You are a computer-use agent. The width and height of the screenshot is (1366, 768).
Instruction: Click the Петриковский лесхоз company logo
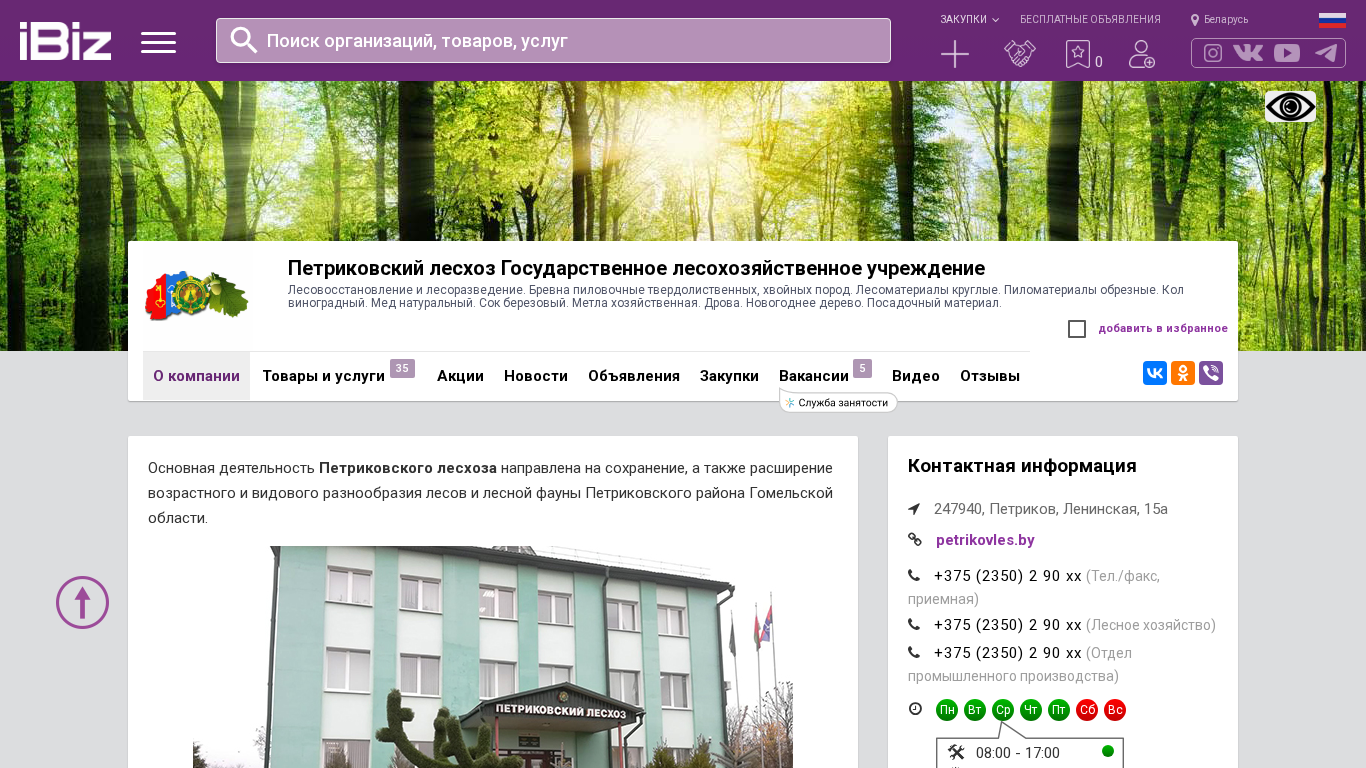197,296
